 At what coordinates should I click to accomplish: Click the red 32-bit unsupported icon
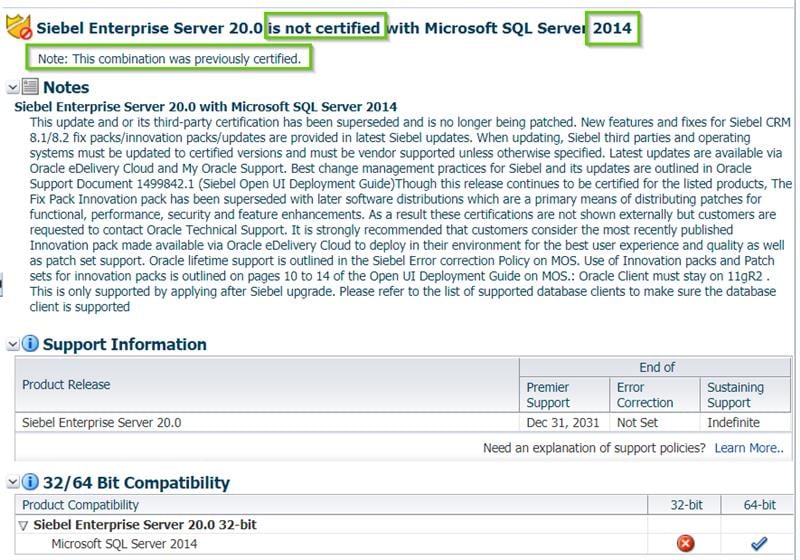[x=685, y=544]
